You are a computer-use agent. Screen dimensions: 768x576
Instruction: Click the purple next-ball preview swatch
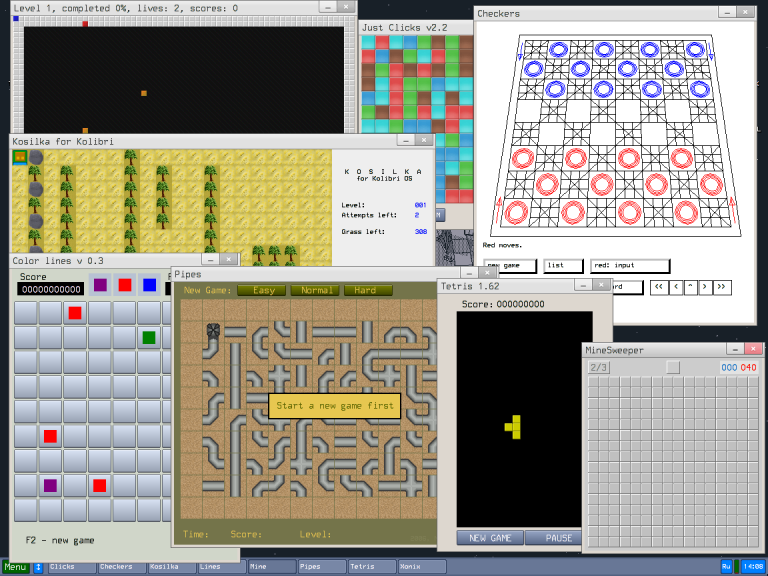[100, 285]
